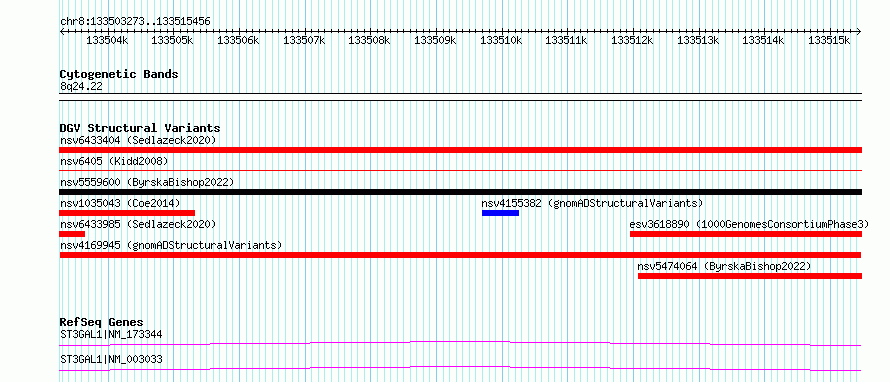Viewport: 890px width, 382px height.
Task: Select the red nsv1035043 variant bar
Action: tap(127, 213)
